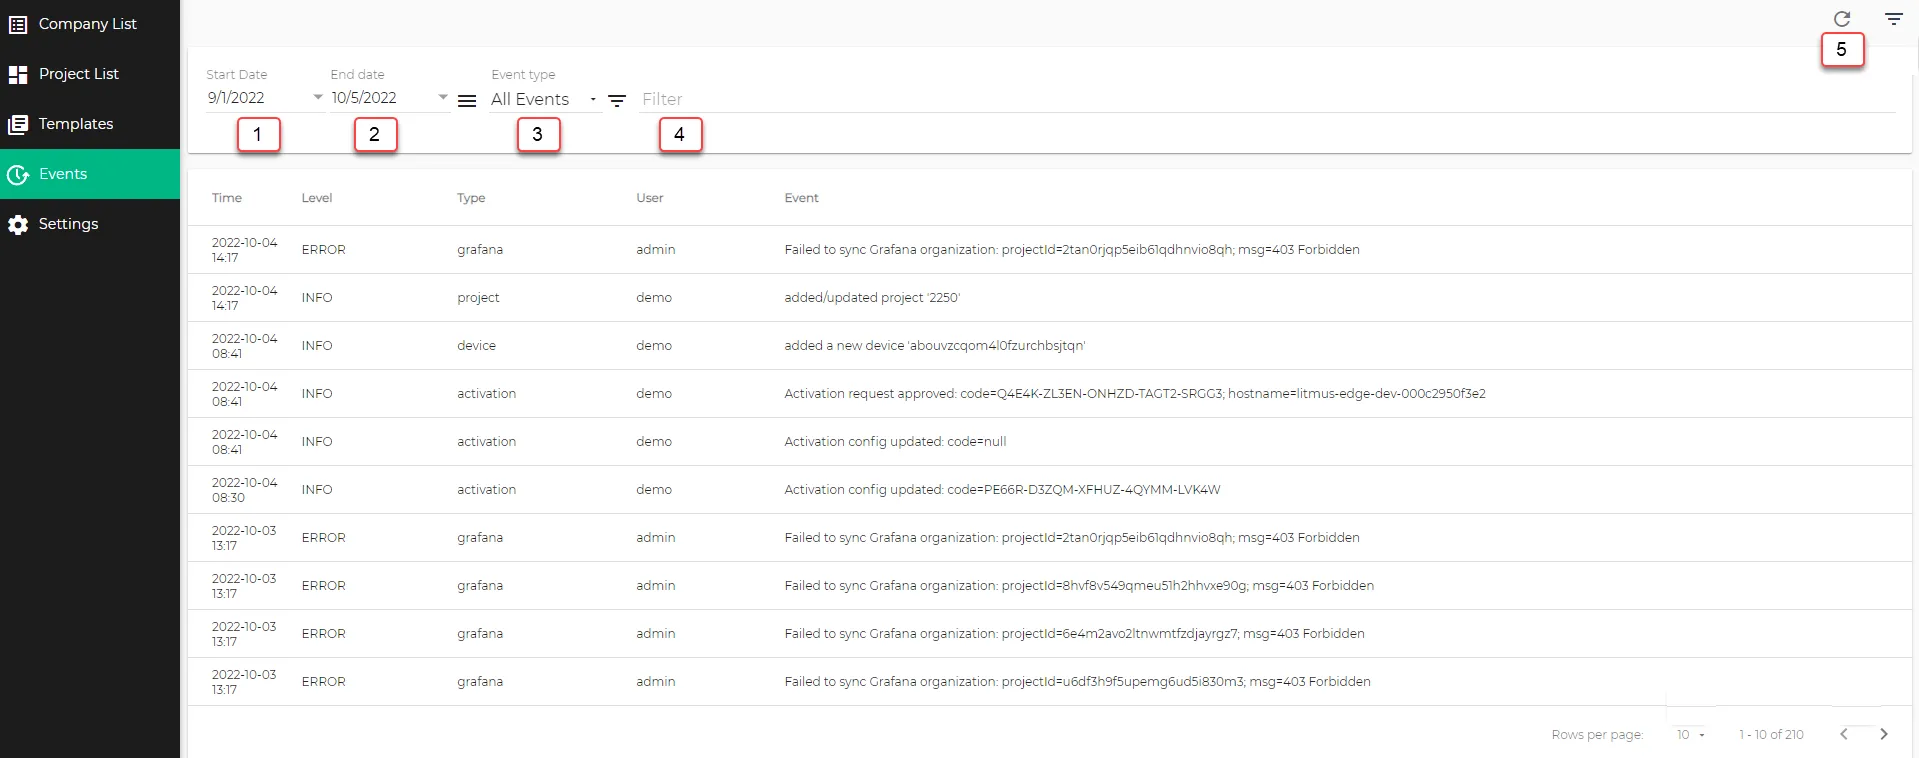
Task: Select 'Activation config updated: code=null' text
Action: coord(895,442)
